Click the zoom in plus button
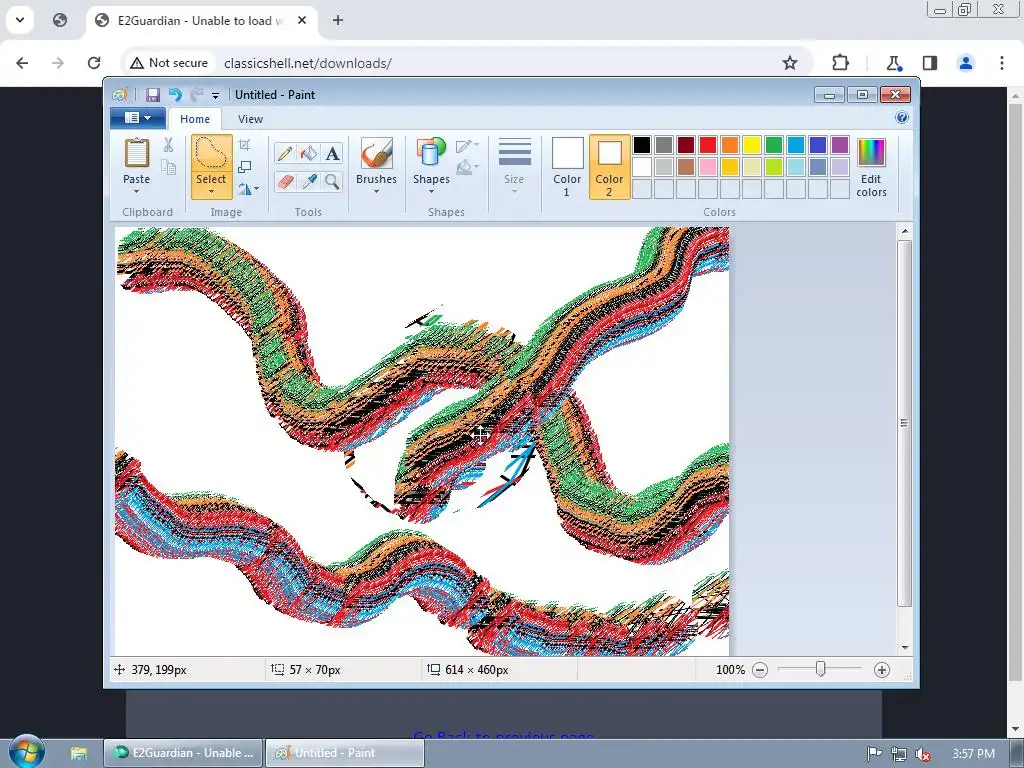Viewport: 1024px width, 768px height. [882, 670]
